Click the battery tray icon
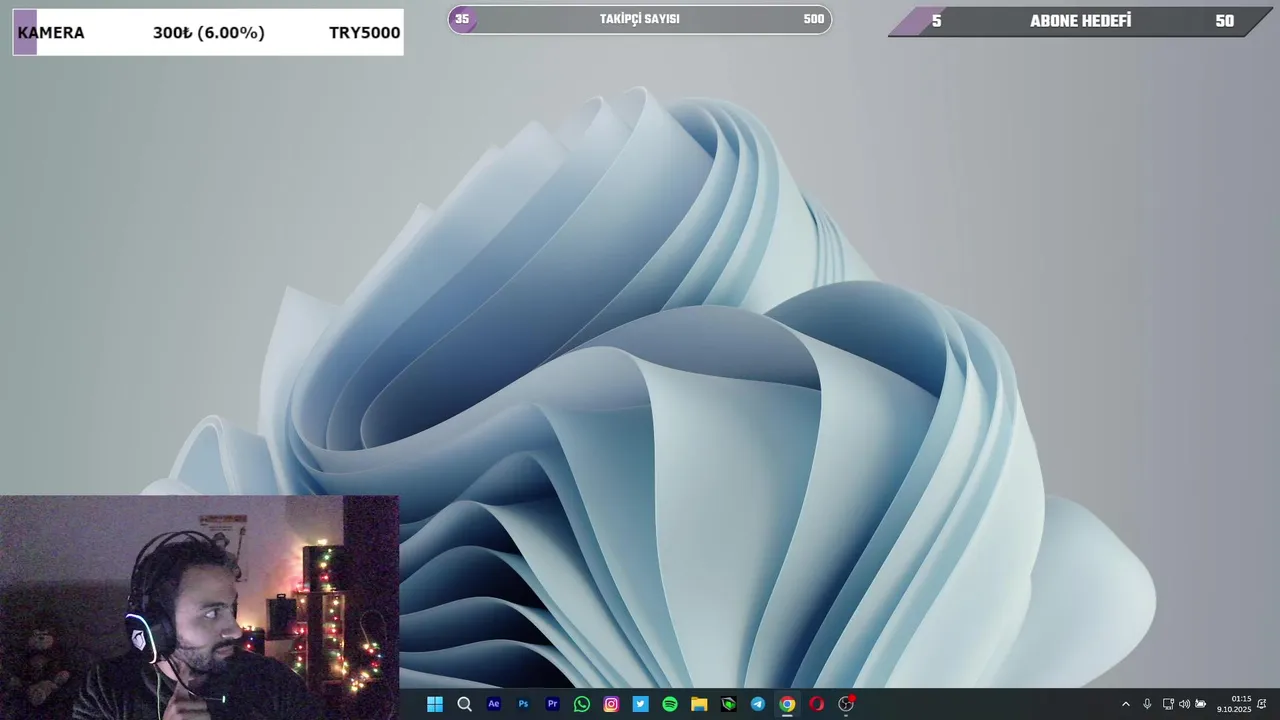 click(x=1201, y=704)
